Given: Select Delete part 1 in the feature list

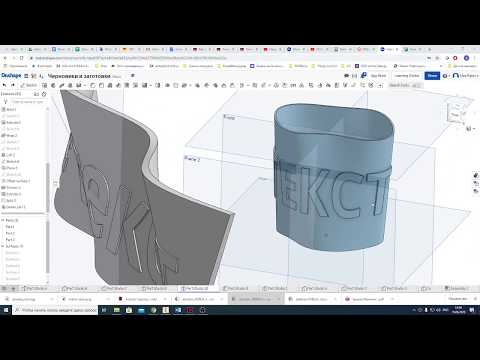Looking at the screenshot, I should coord(15,207).
